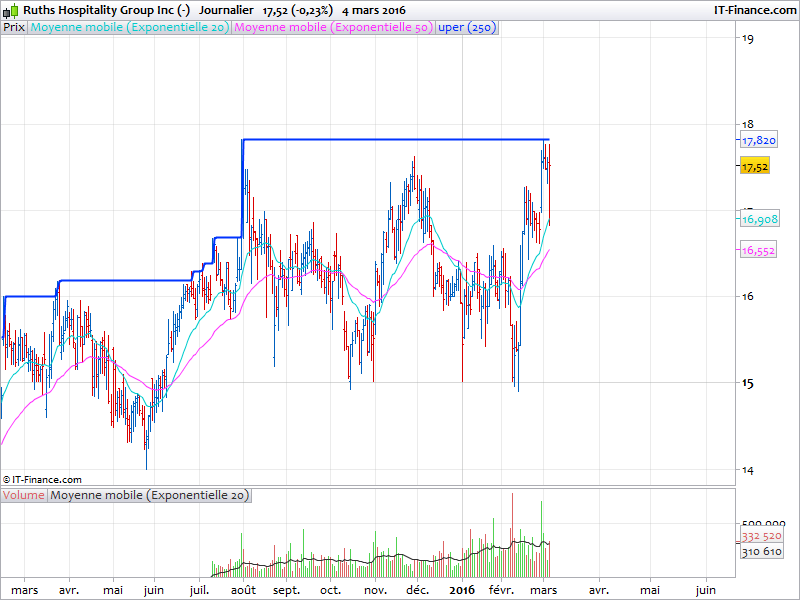Click the 17,52 (-0,23%) quote in the header
800x600 pixels.
[x=297, y=10]
